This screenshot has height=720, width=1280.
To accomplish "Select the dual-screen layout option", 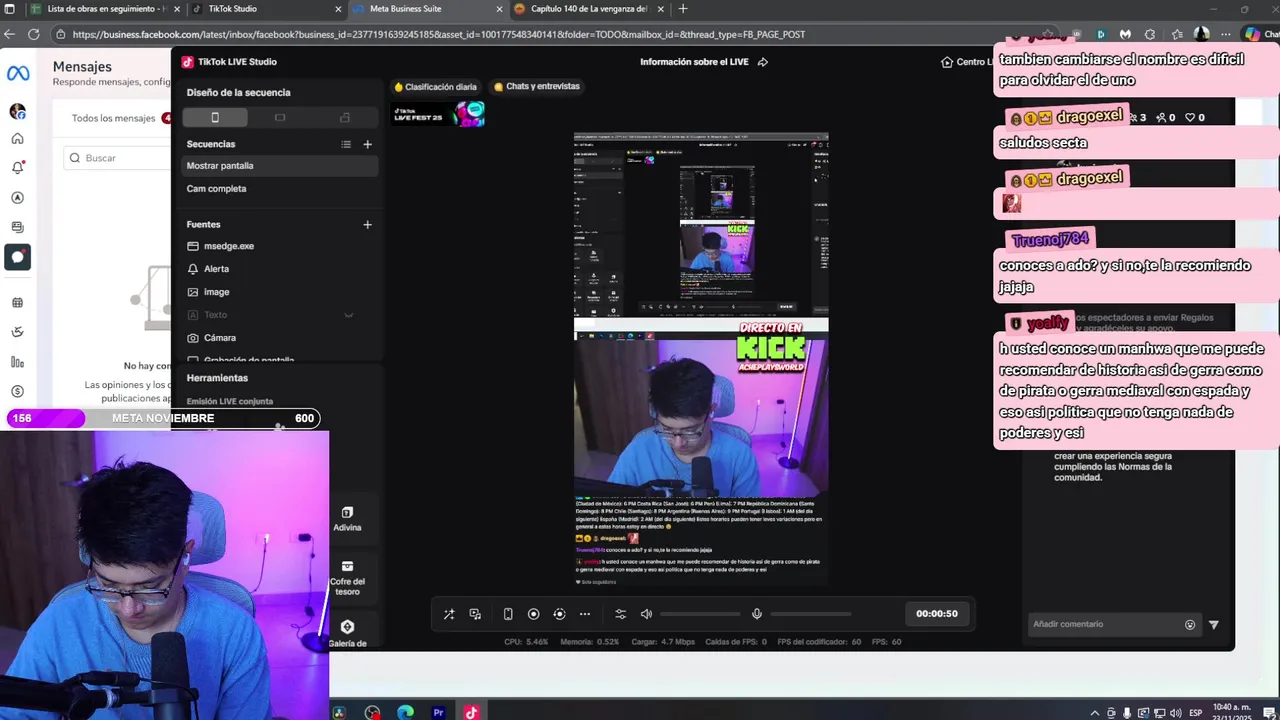I will click(x=345, y=117).
